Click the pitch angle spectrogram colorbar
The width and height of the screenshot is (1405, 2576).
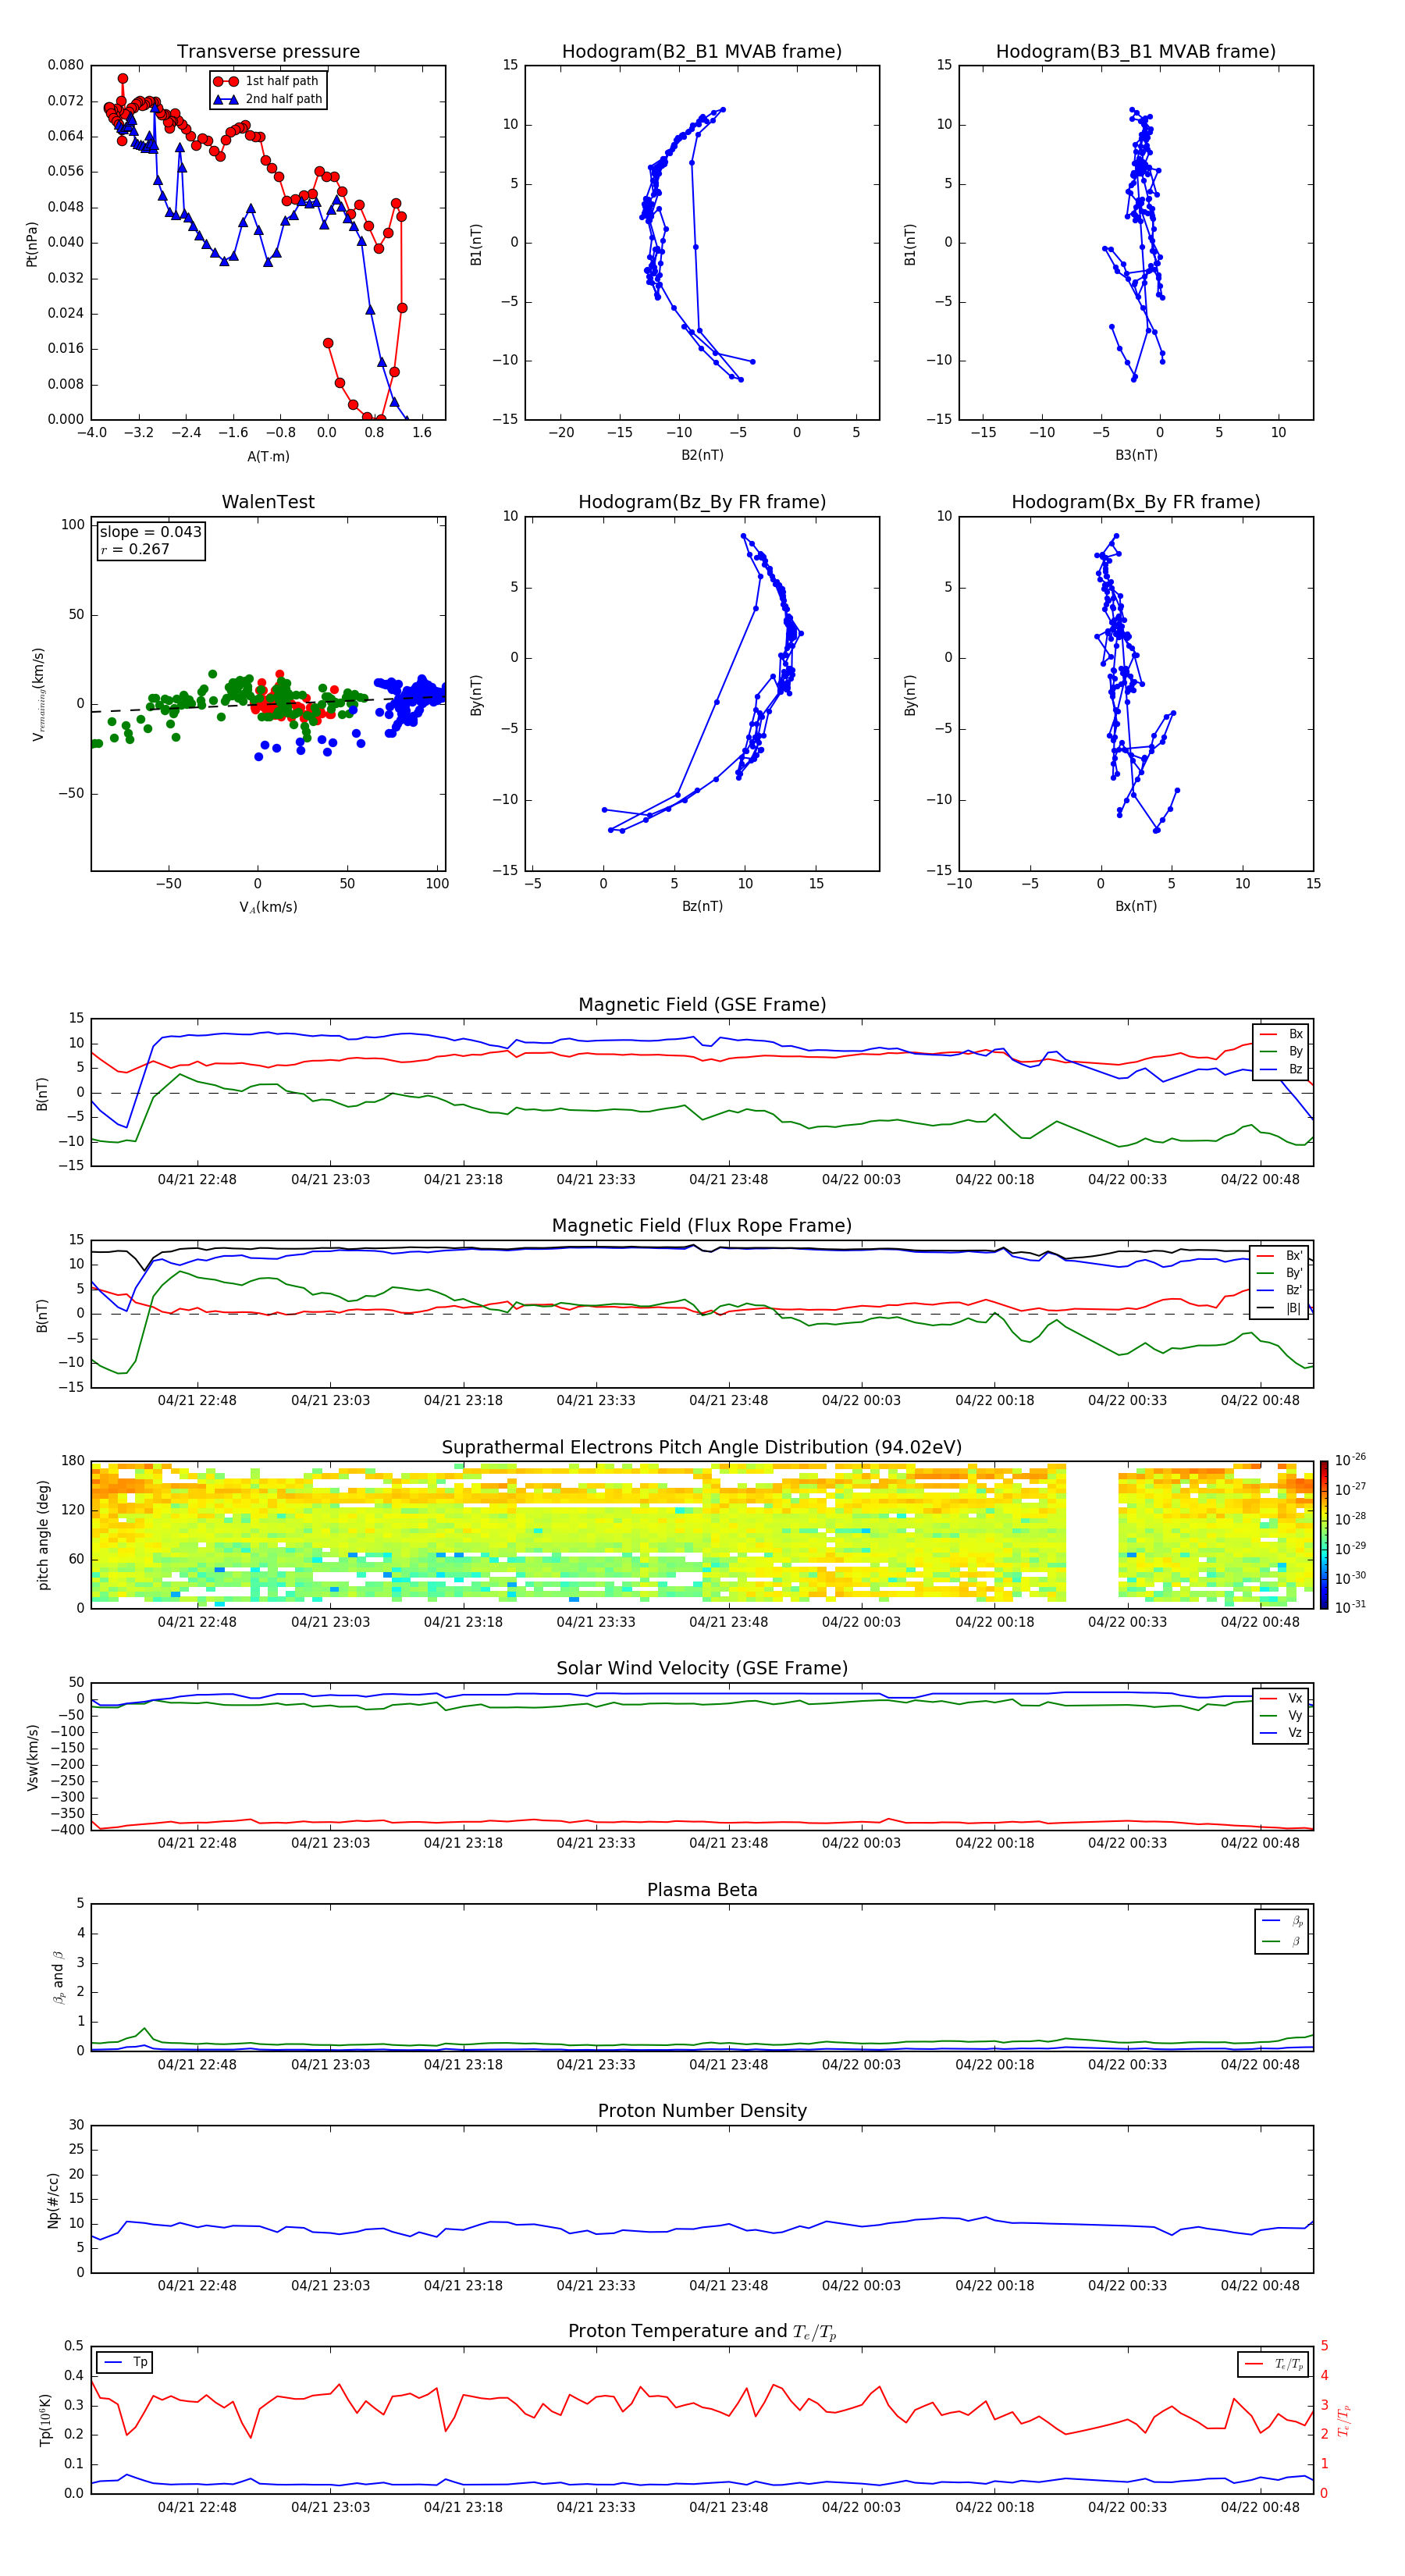(x=1324, y=1535)
